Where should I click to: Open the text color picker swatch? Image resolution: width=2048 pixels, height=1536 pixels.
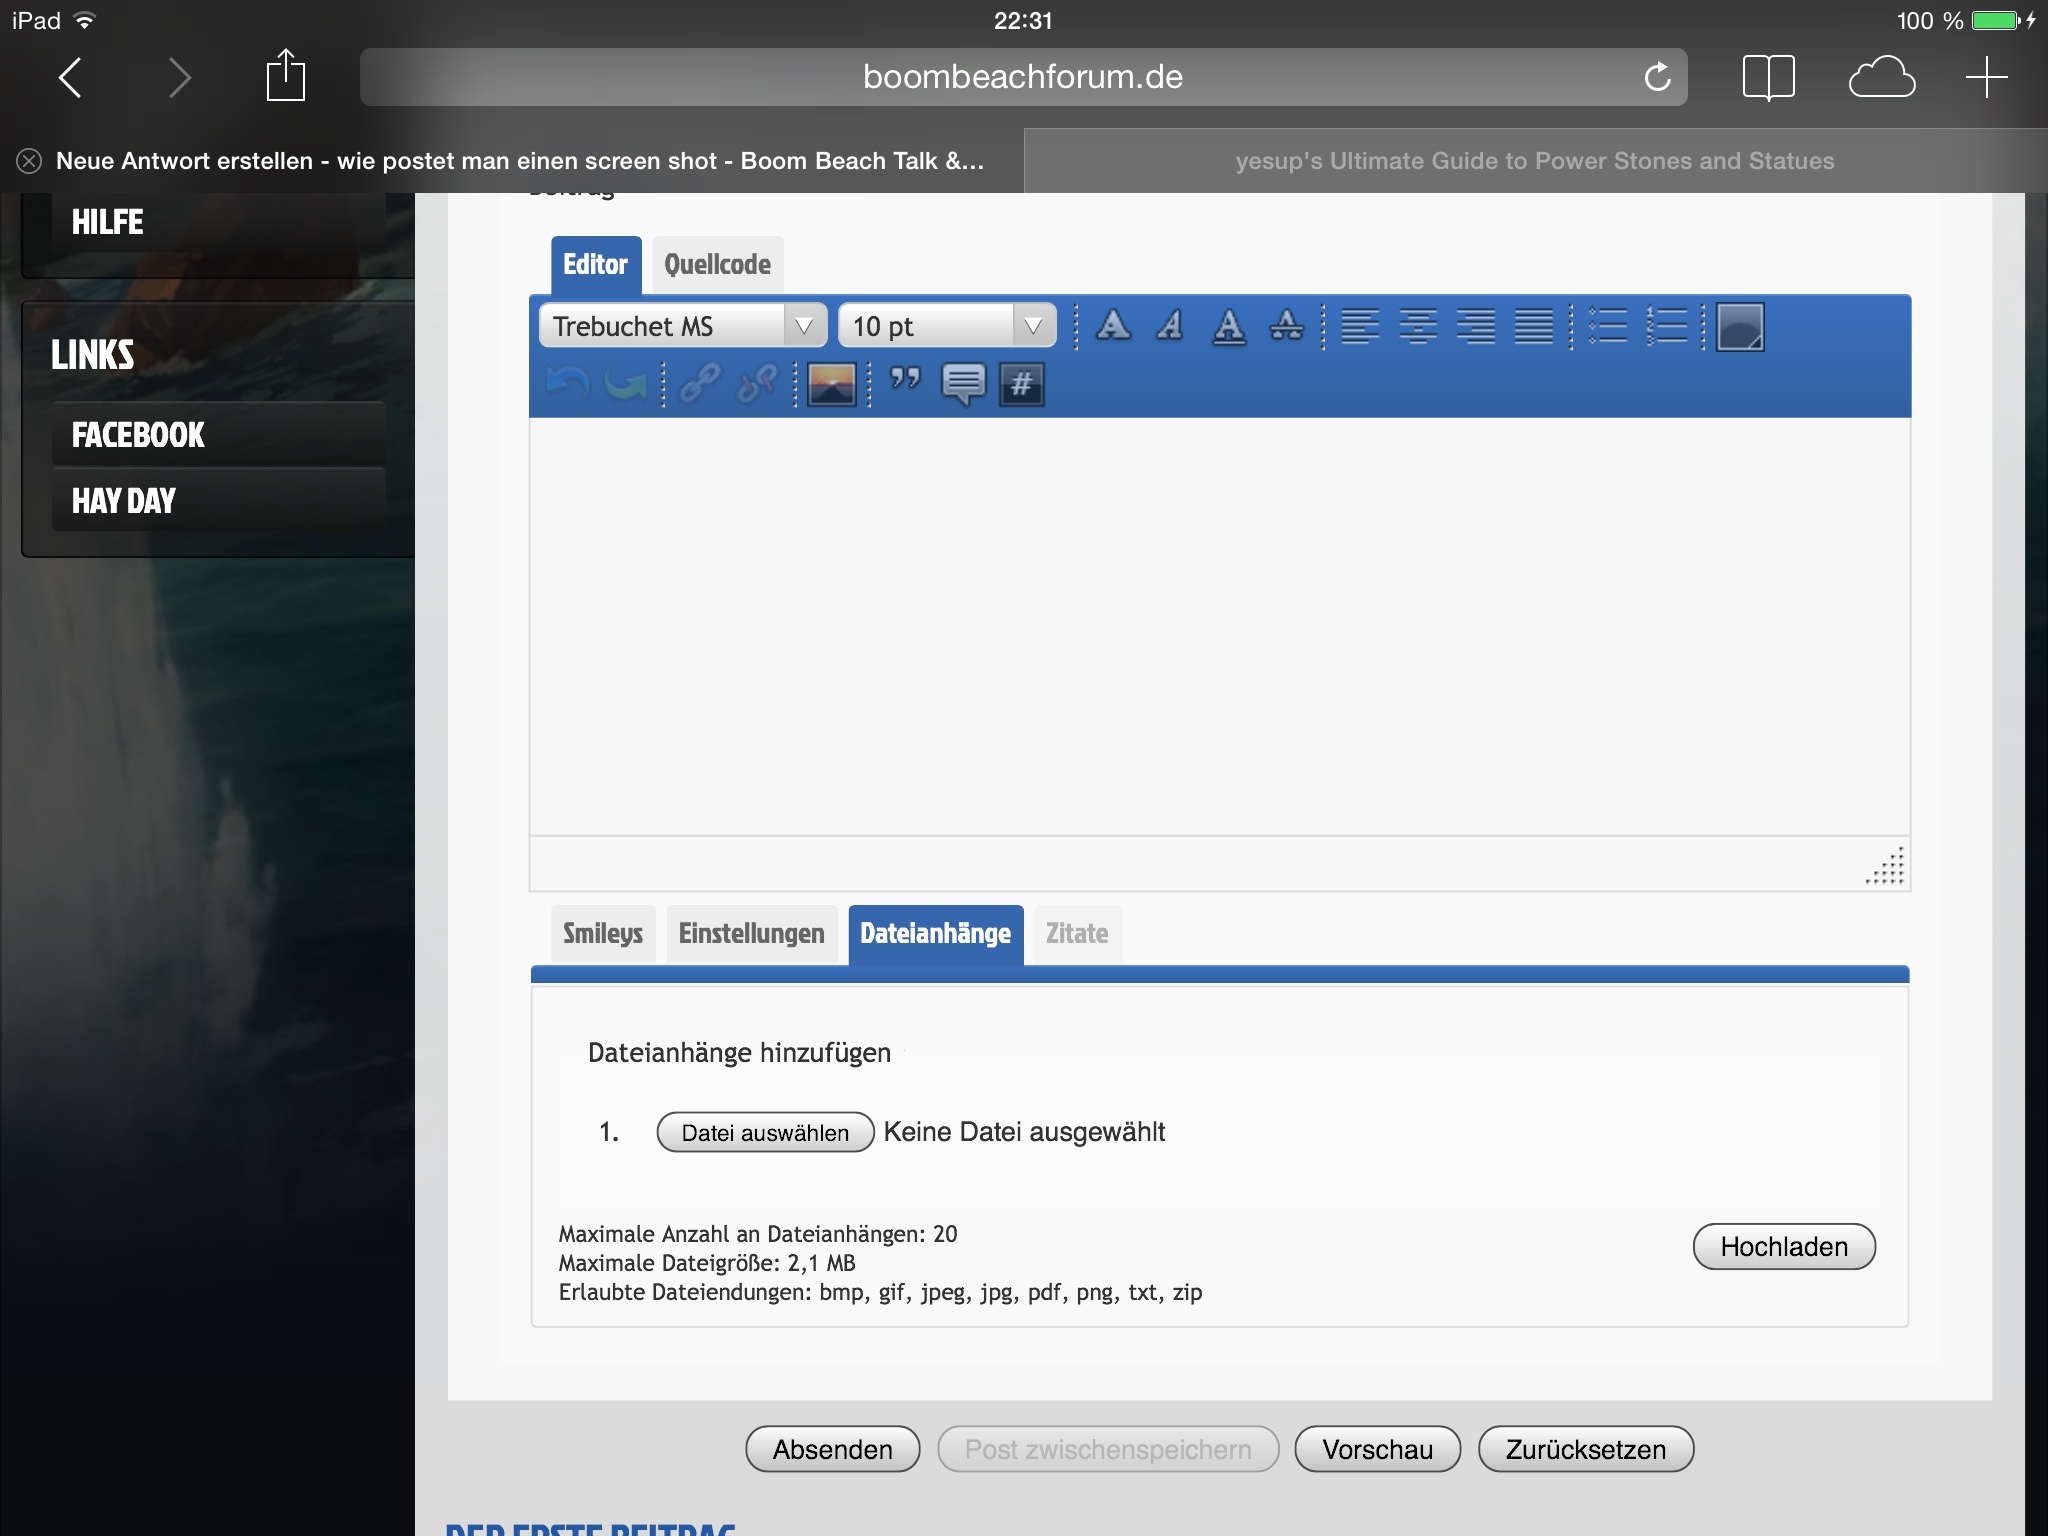tap(1740, 327)
